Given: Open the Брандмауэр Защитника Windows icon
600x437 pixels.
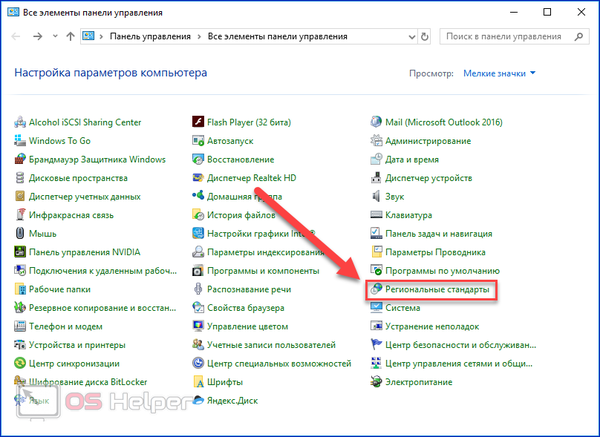Looking at the screenshot, I should click(20, 159).
